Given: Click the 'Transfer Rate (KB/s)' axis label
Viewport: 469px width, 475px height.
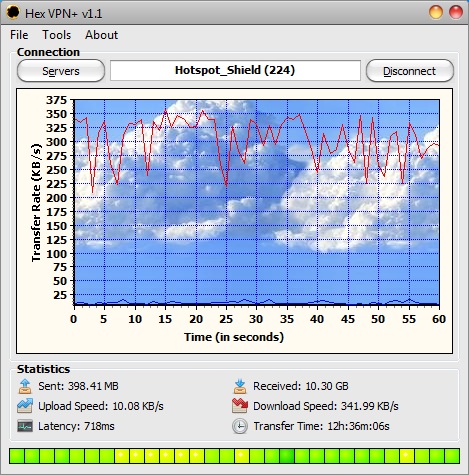Looking at the screenshot, I should (x=36, y=203).
